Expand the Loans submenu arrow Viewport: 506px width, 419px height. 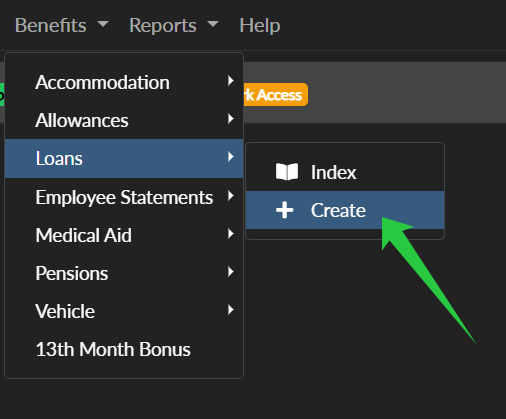230,157
